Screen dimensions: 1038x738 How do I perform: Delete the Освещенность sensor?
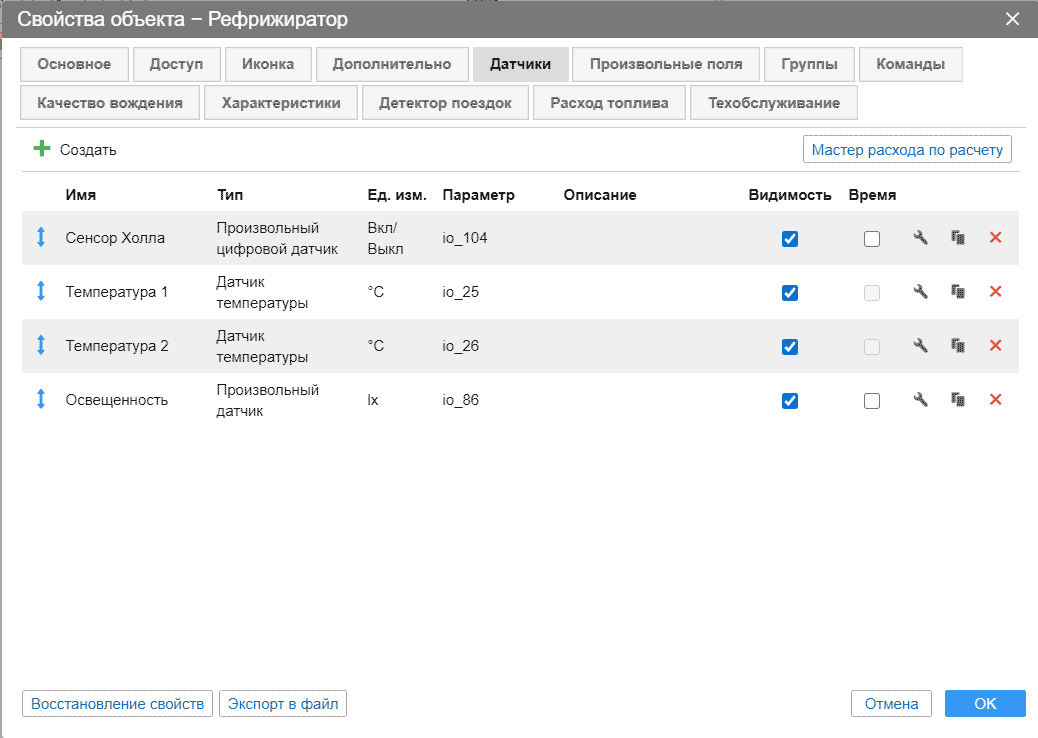pyautogui.click(x=995, y=400)
